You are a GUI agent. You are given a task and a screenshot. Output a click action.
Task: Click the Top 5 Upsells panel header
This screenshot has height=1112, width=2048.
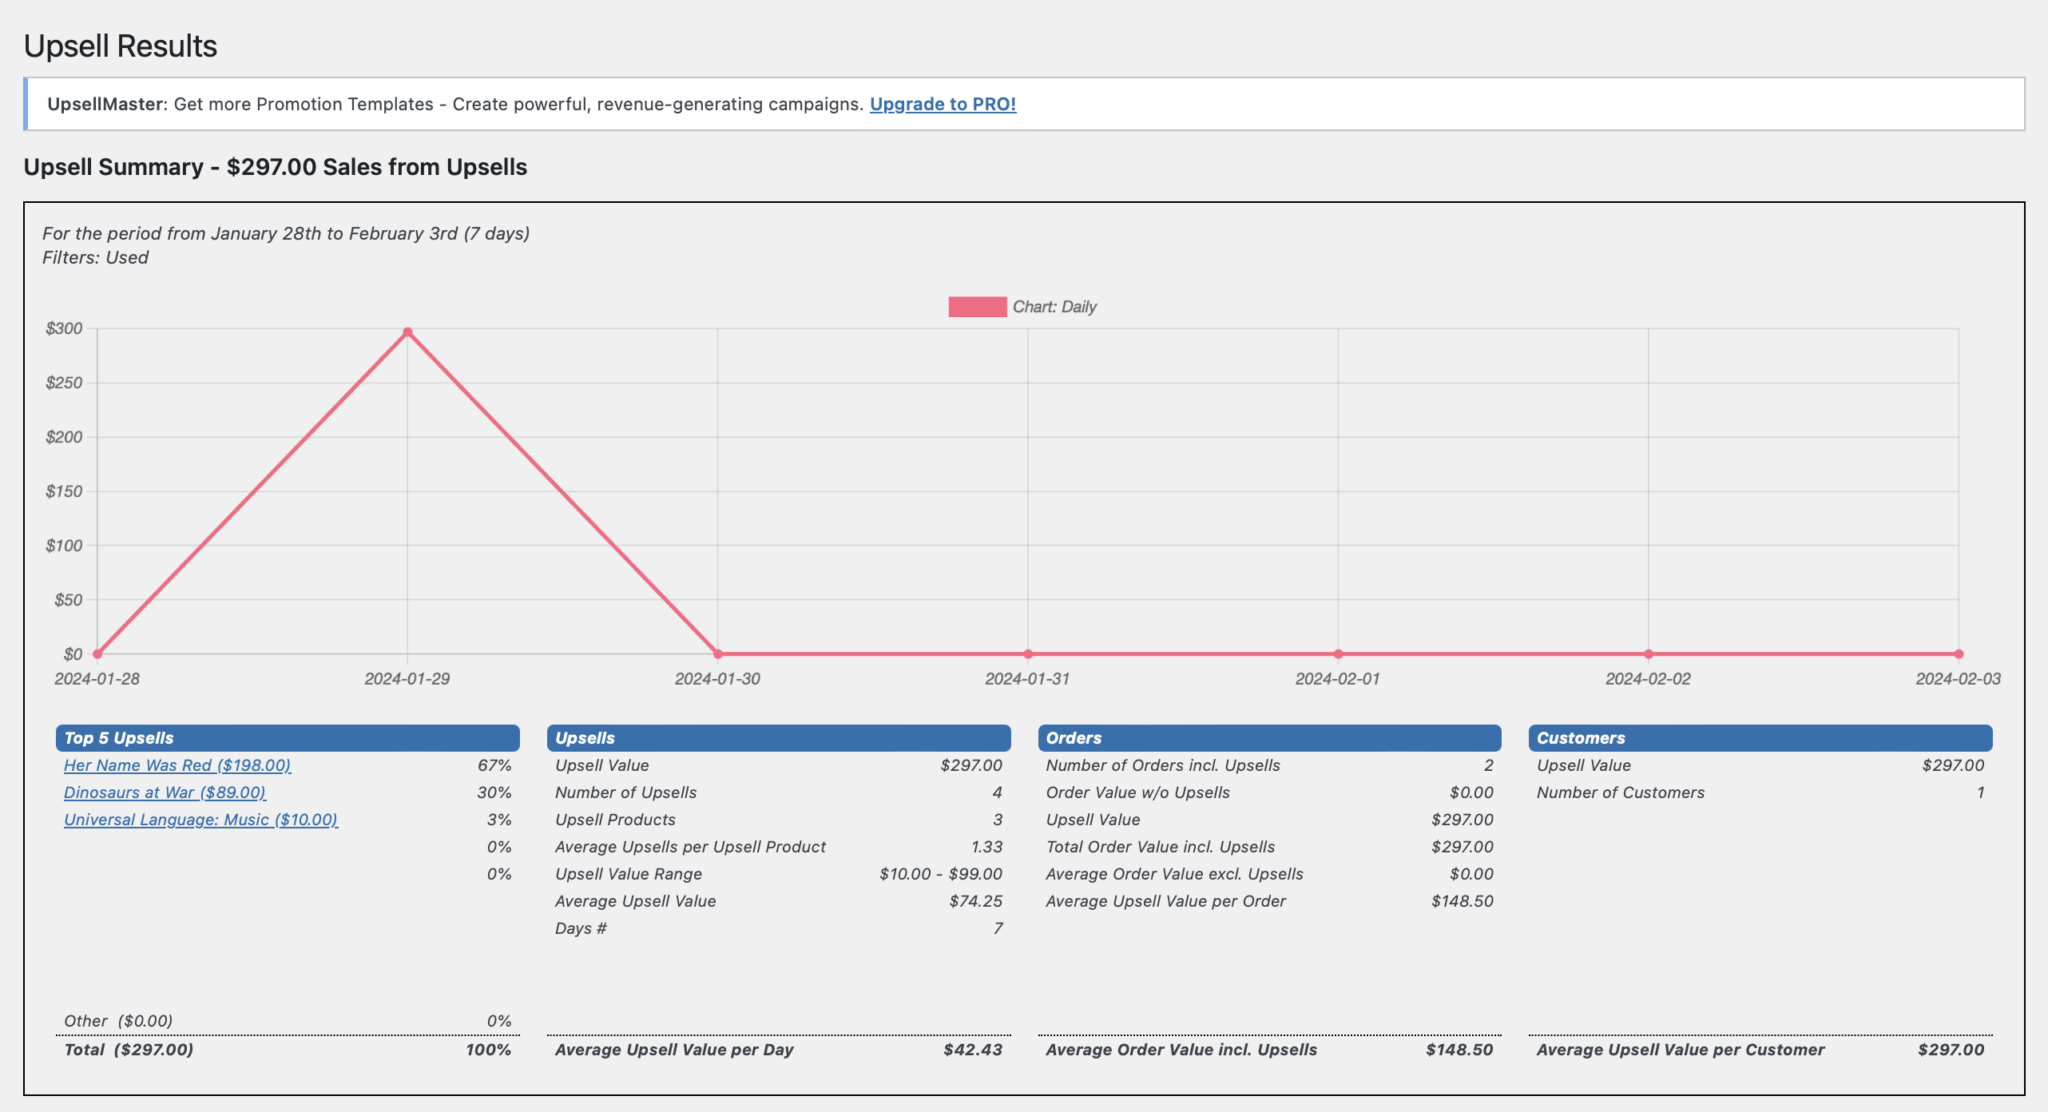coord(287,737)
